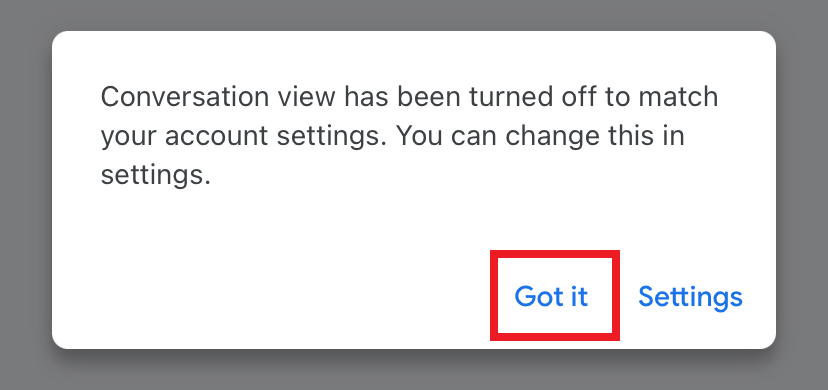Dismiss the Conversation view notice with Got it
Image resolution: width=828 pixels, height=390 pixels.
pyautogui.click(x=551, y=296)
